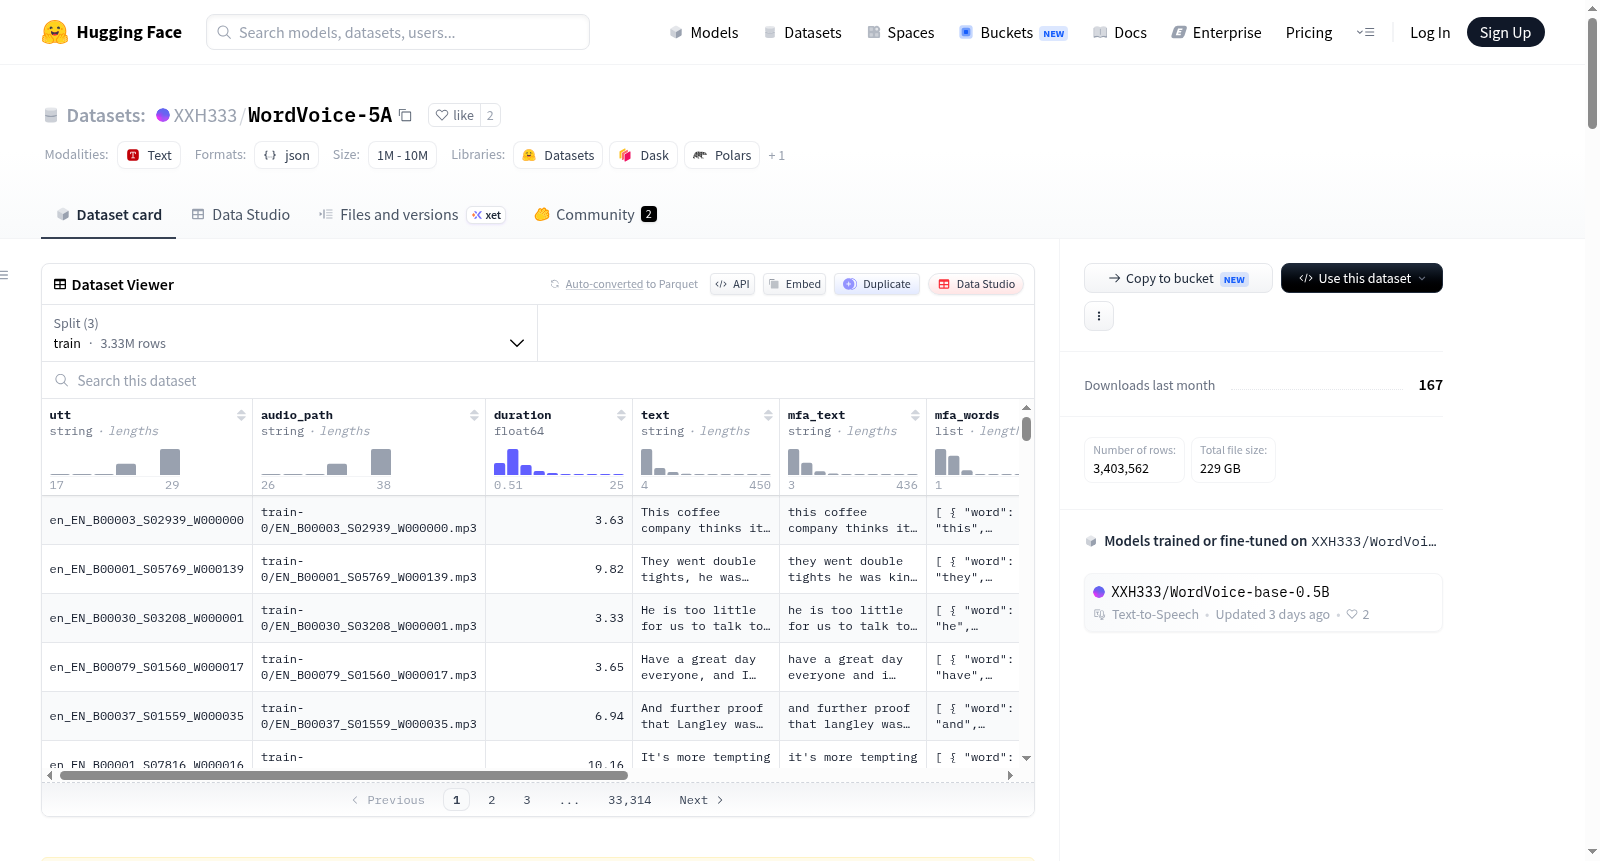Open the Datasets page from top navigation
This screenshot has width=1600, height=861.
(x=802, y=32)
